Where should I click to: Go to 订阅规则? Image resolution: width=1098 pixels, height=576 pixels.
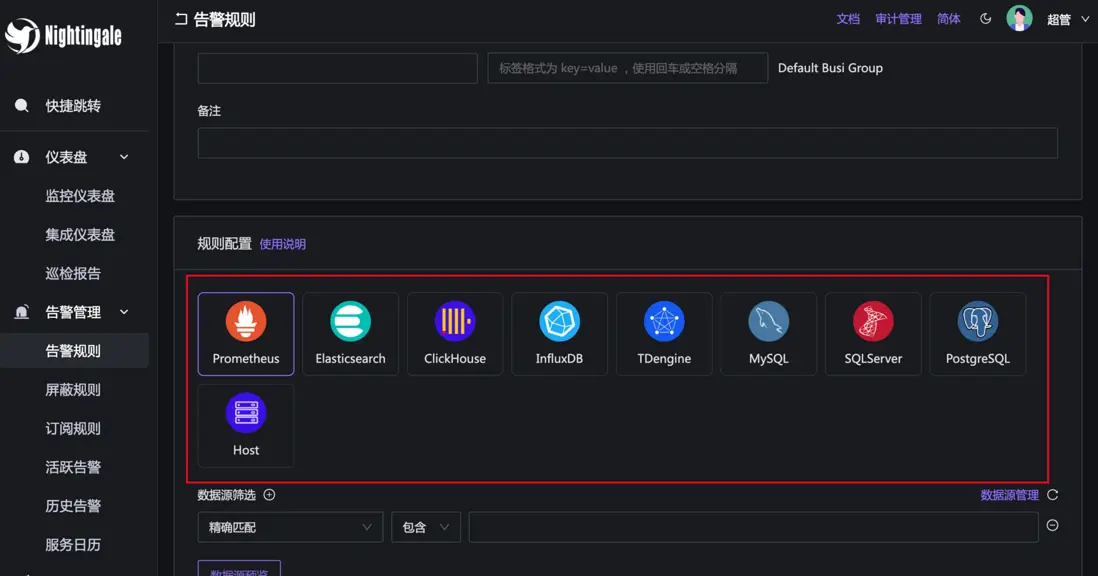[73, 428]
